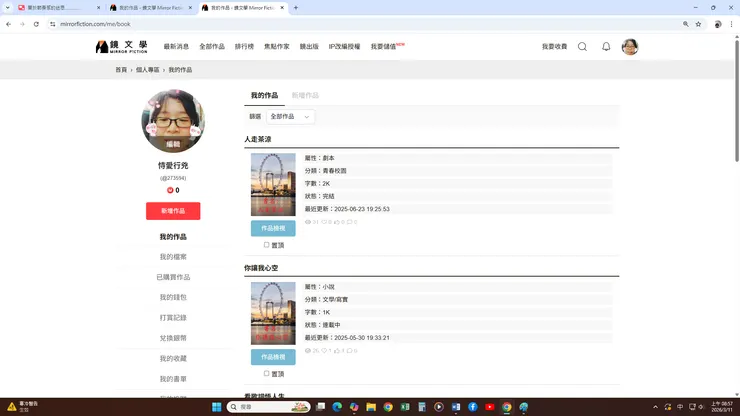This screenshot has width=740, height=416.
Task: Click the views eye icon for 人走茶涼
Action: tap(308, 222)
